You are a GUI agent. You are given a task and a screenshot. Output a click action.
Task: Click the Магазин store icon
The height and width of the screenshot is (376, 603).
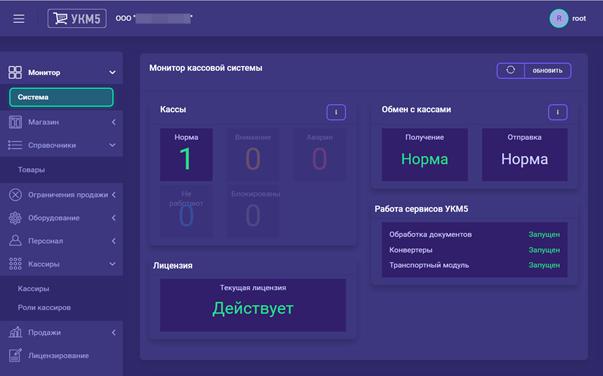click(15, 122)
